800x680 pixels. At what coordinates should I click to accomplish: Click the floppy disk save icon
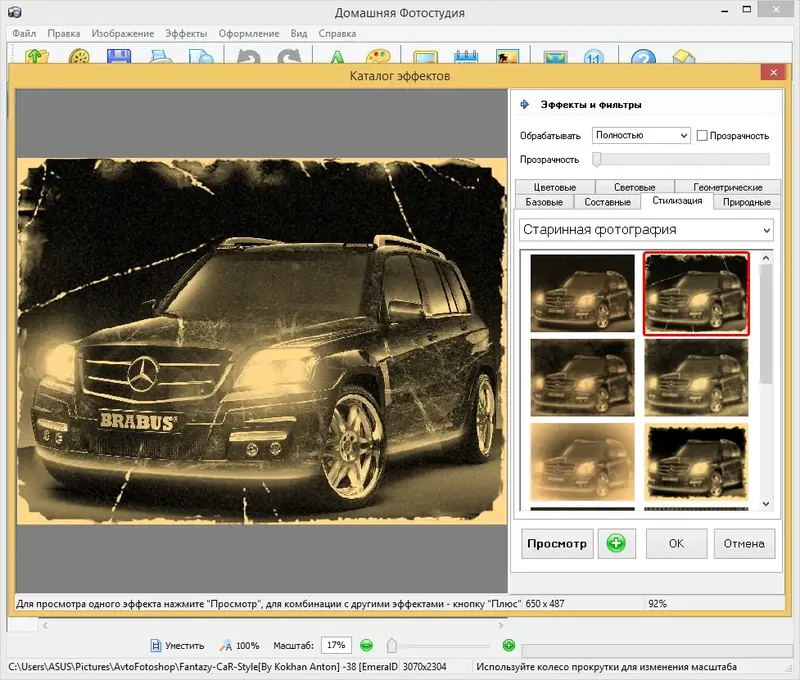[120, 58]
